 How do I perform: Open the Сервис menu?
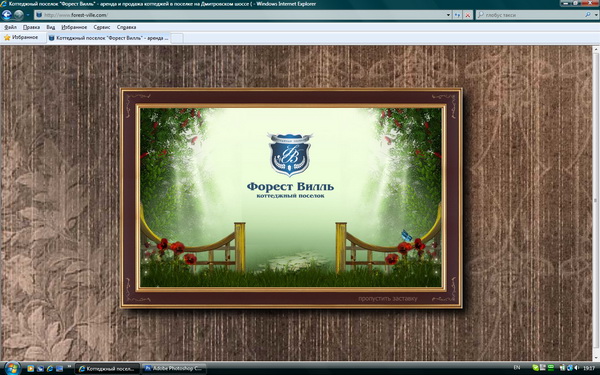(102, 27)
